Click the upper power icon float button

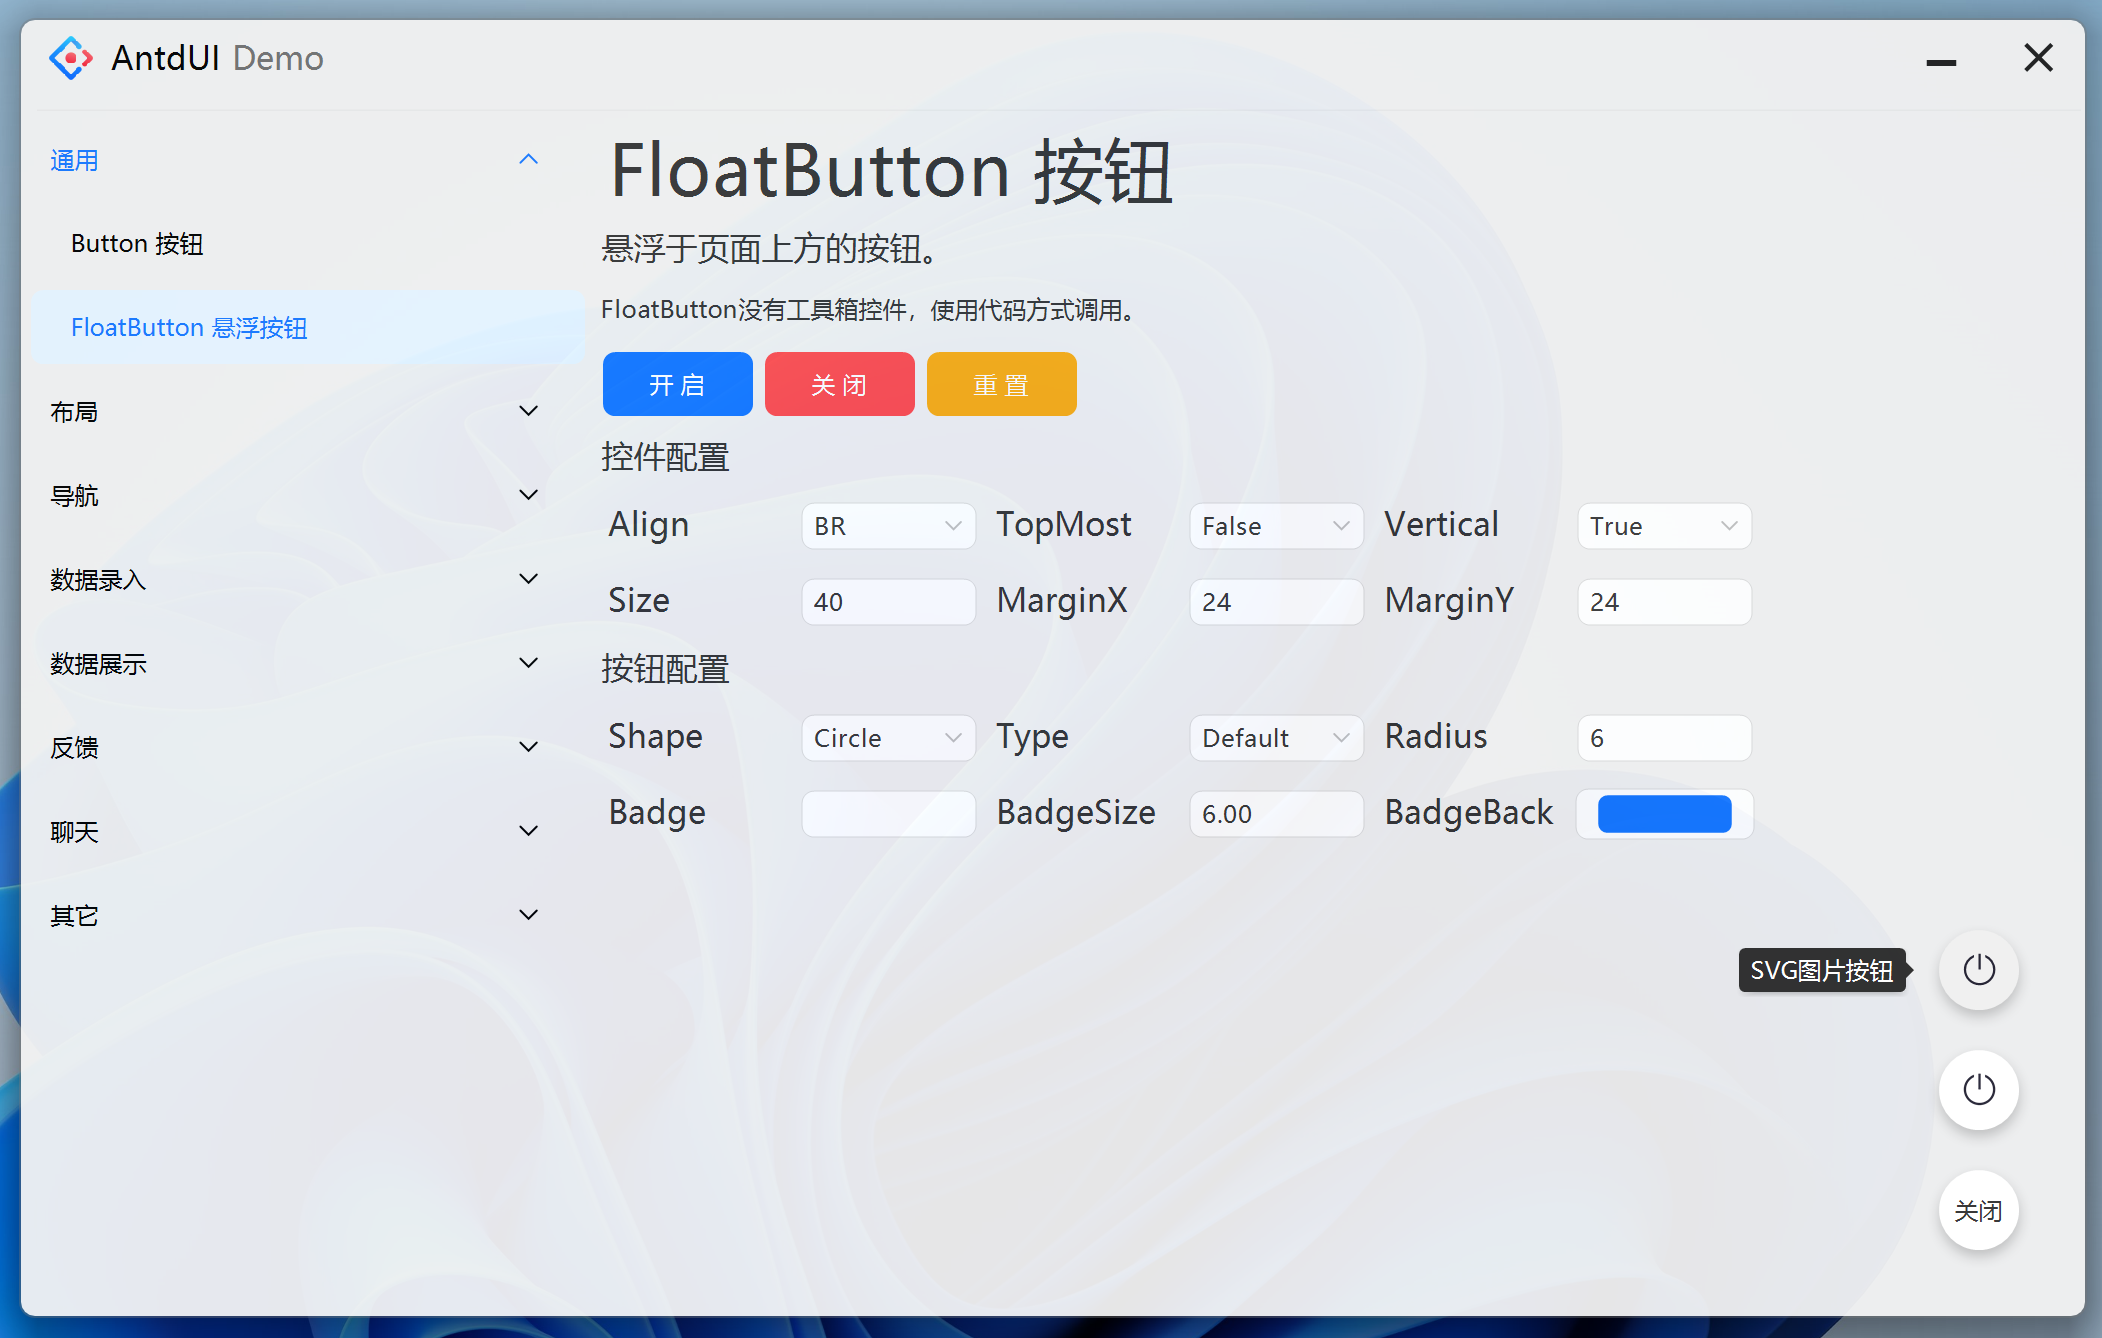pos(1978,969)
